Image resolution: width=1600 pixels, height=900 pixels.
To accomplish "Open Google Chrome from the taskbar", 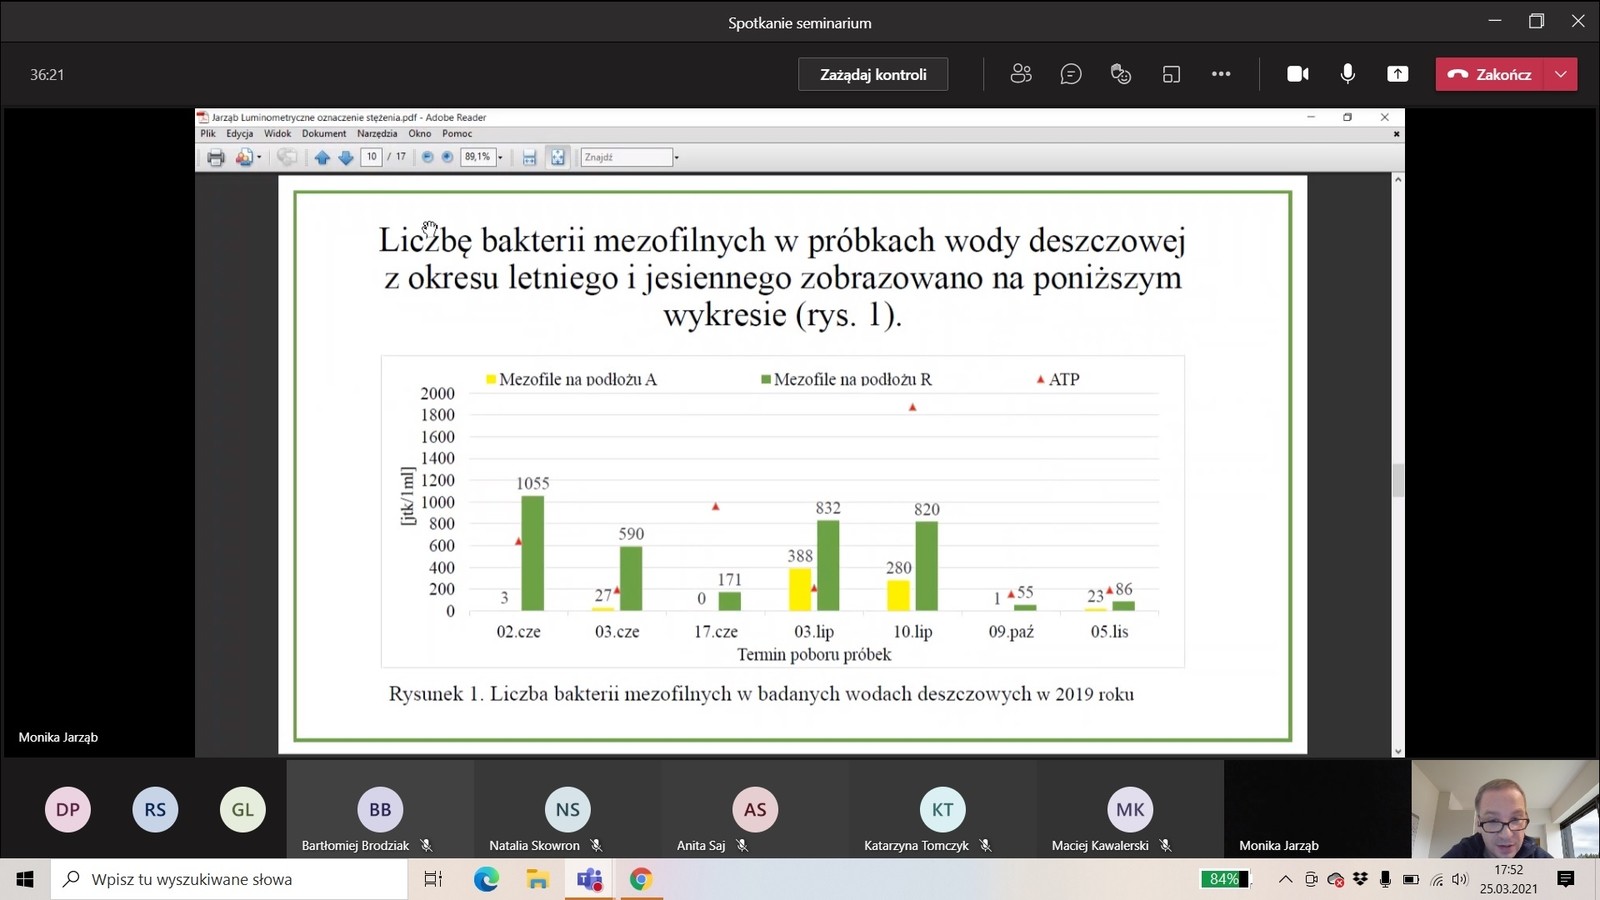I will coord(641,879).
